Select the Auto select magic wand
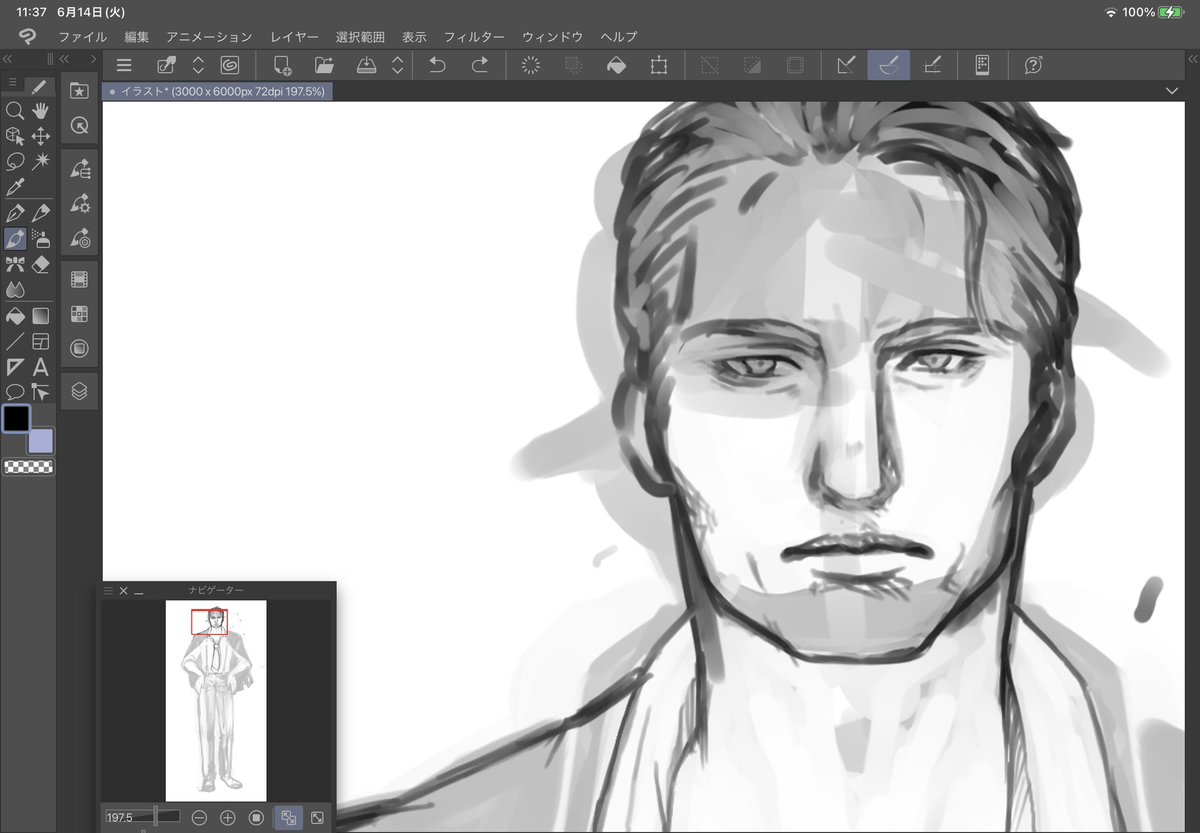1200x833 pixels. [41, 161]
